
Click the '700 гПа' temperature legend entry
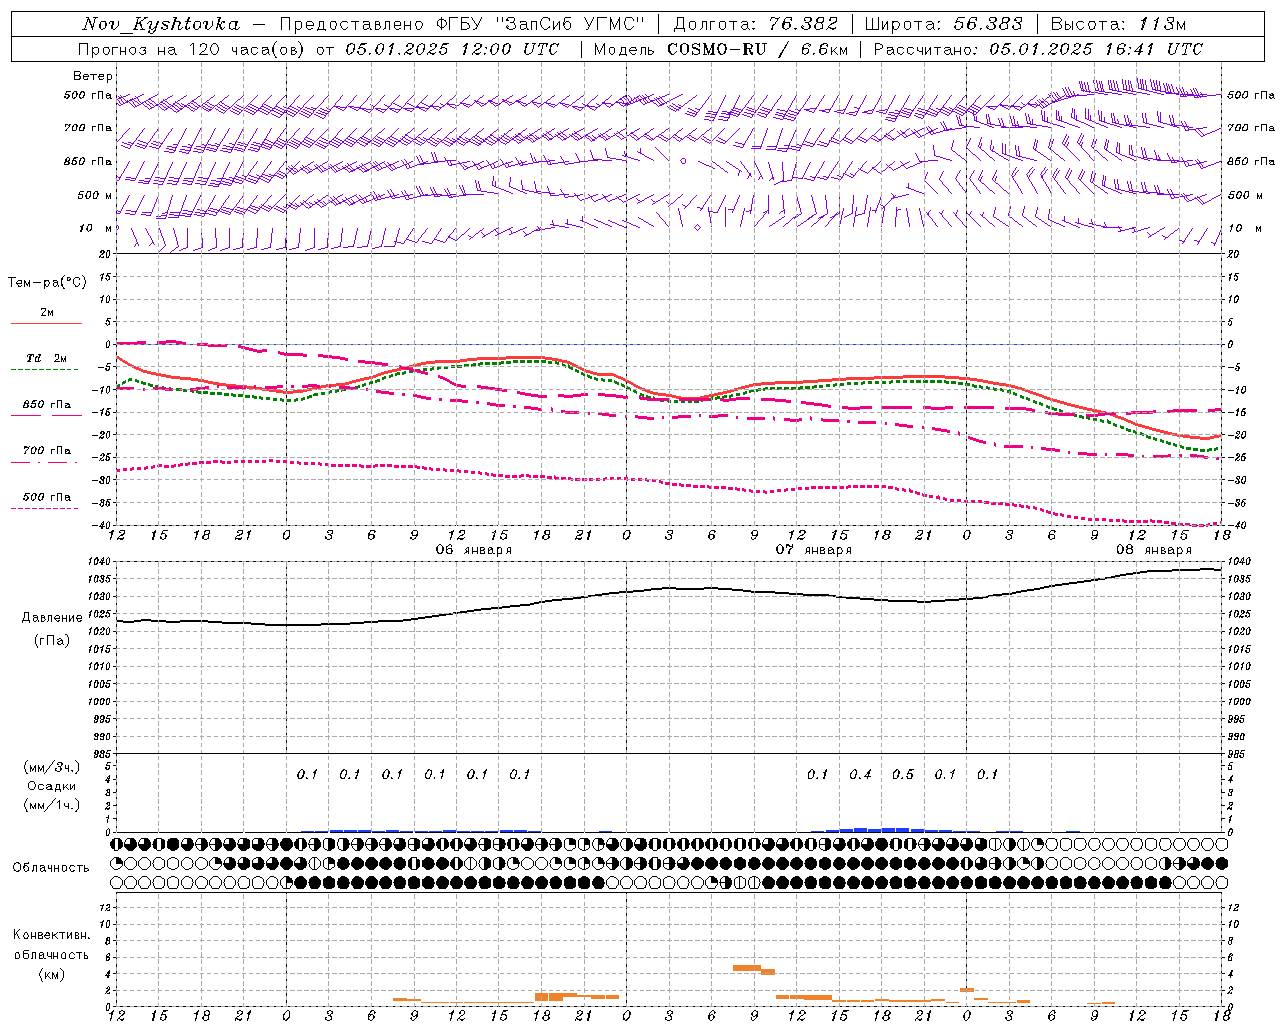[x=47, y=450]
